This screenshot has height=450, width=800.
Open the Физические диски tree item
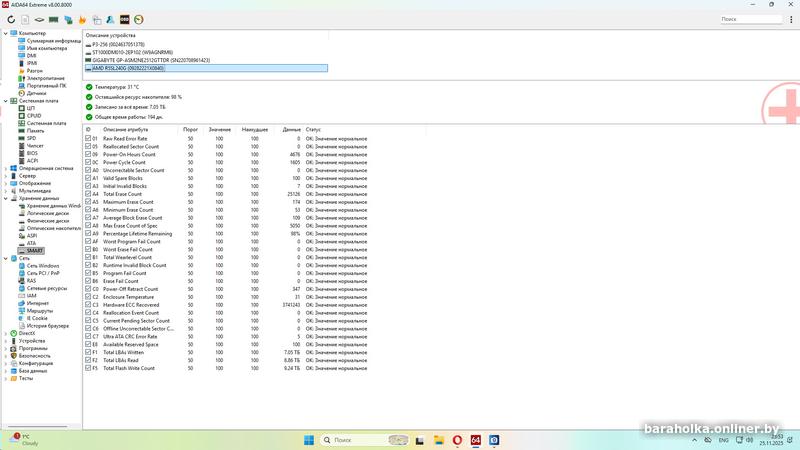pos(48,221)
